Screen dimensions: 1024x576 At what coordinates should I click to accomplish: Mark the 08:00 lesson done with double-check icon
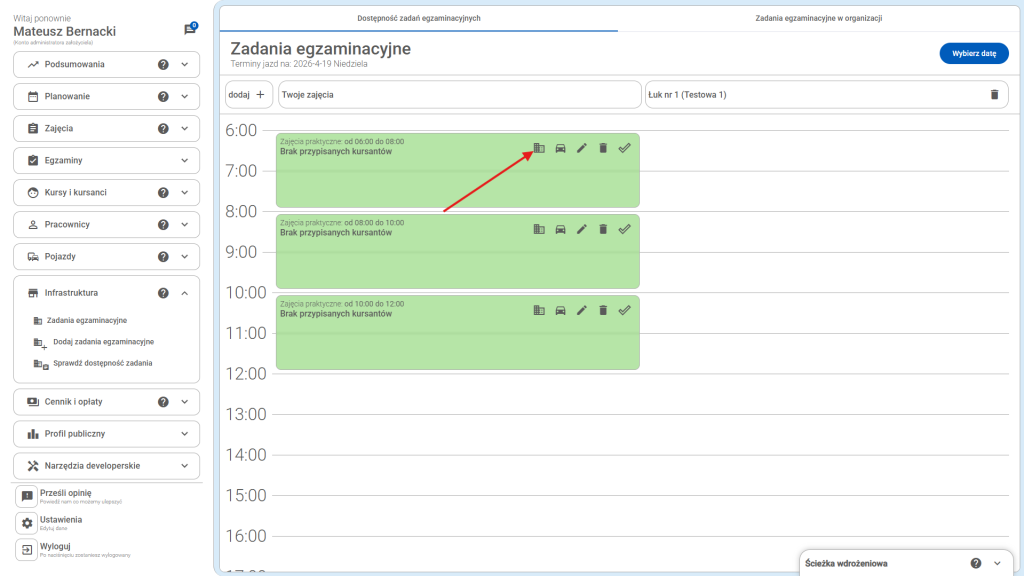(x=624, y=229)
